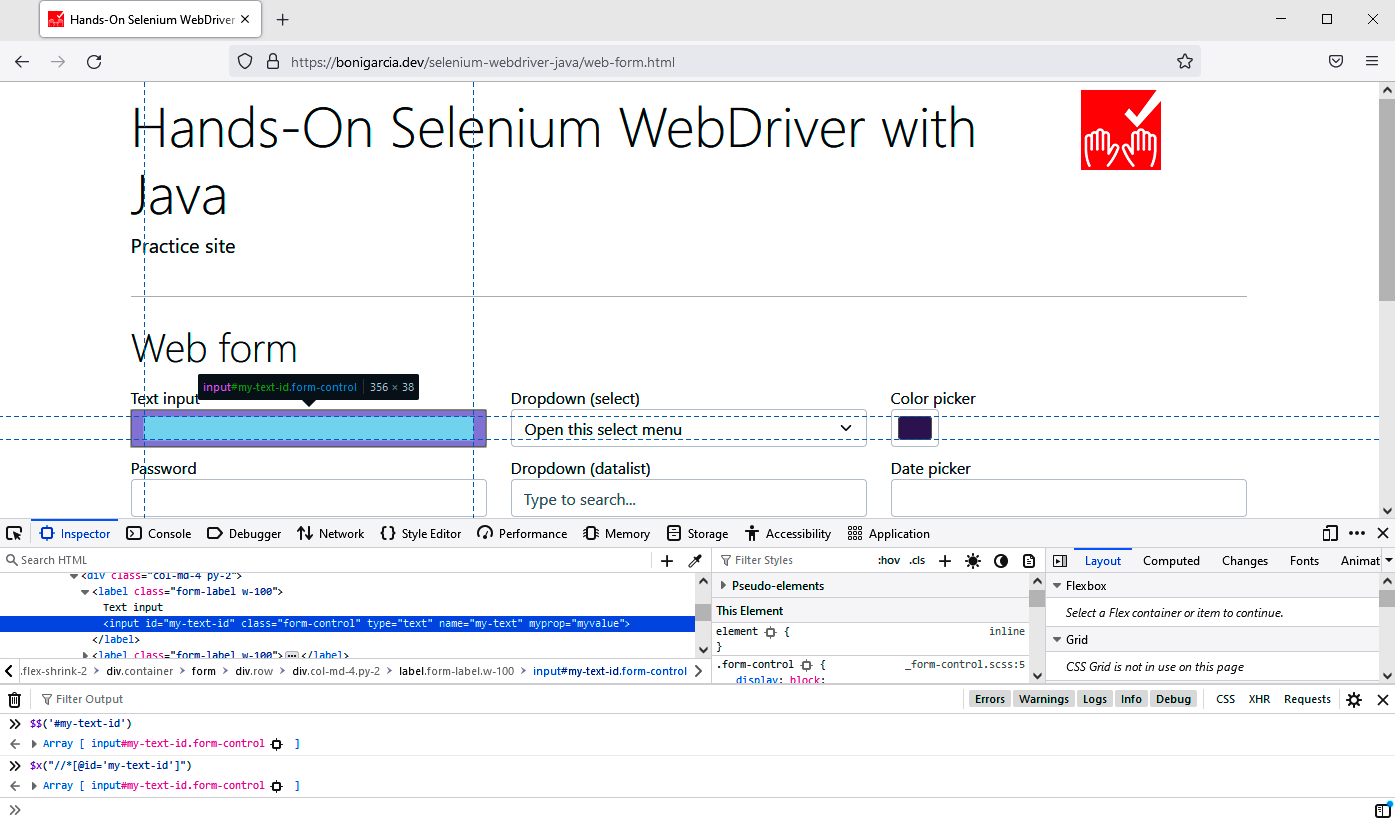Toggle the Errors filter in console

990,699
